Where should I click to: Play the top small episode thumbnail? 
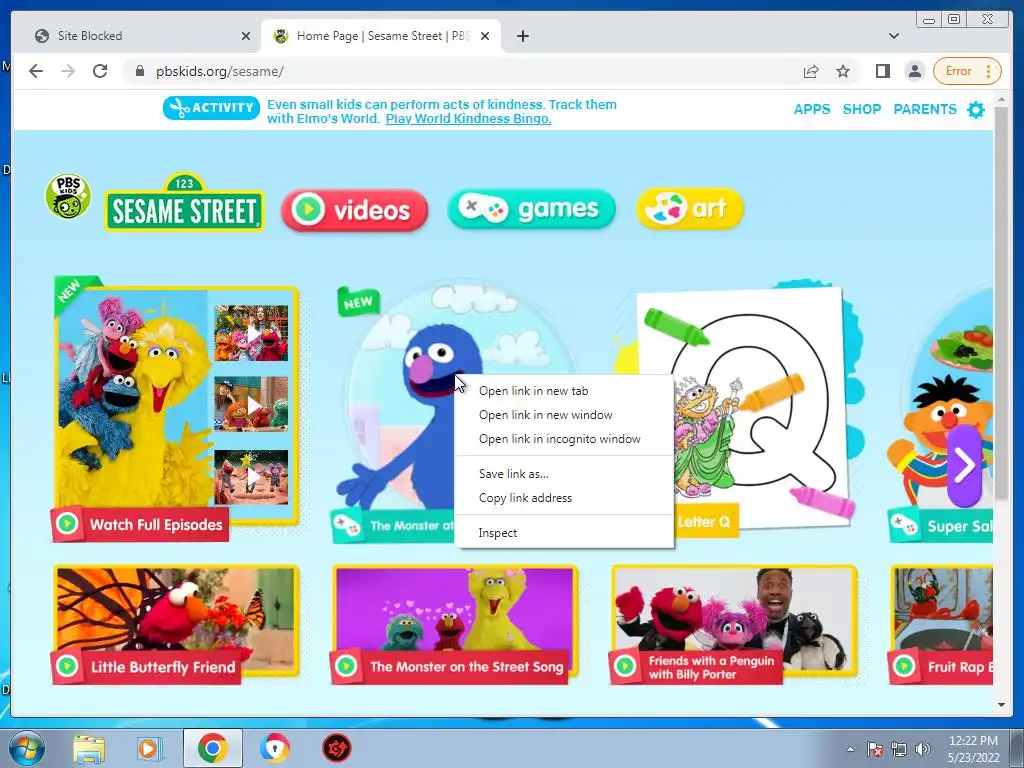(x=251, y=333)
